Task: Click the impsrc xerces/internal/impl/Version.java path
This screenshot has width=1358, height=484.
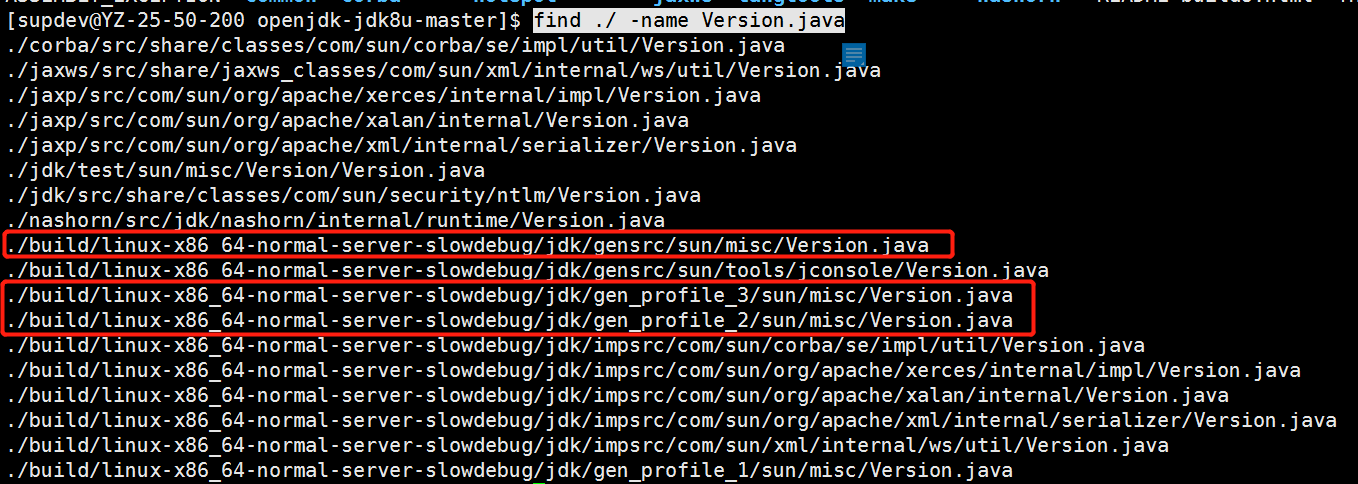Action: pos(653,371)
